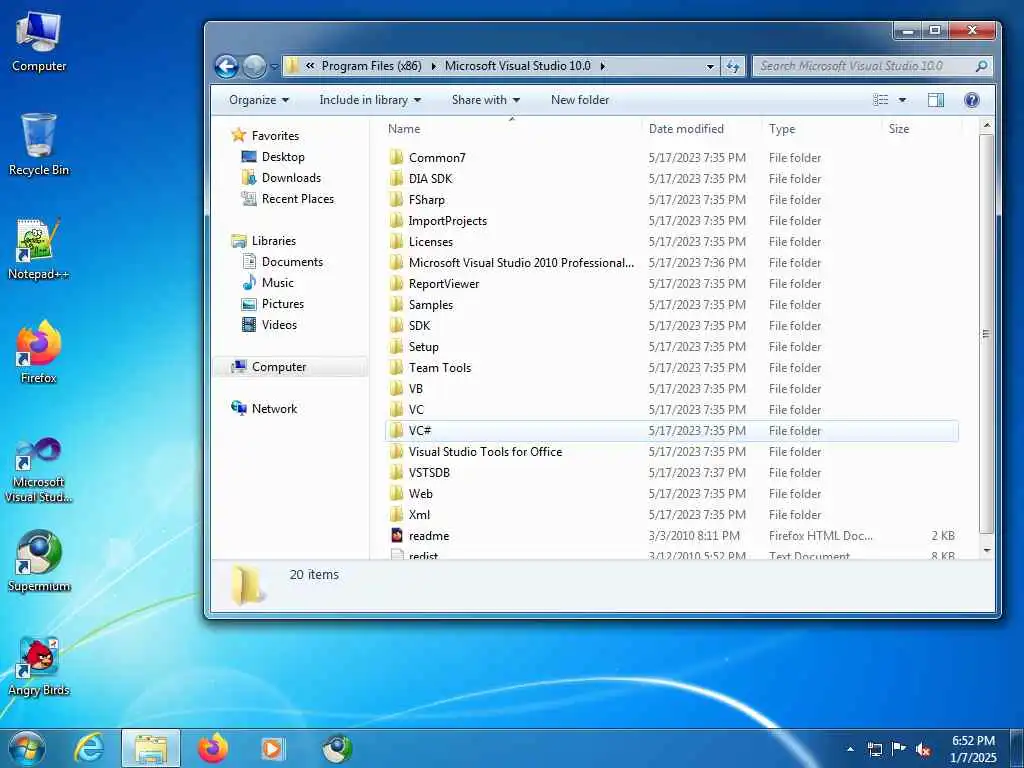
Task: Click the Forward navigation arrow in Explorer
Action: click(254, 66)
